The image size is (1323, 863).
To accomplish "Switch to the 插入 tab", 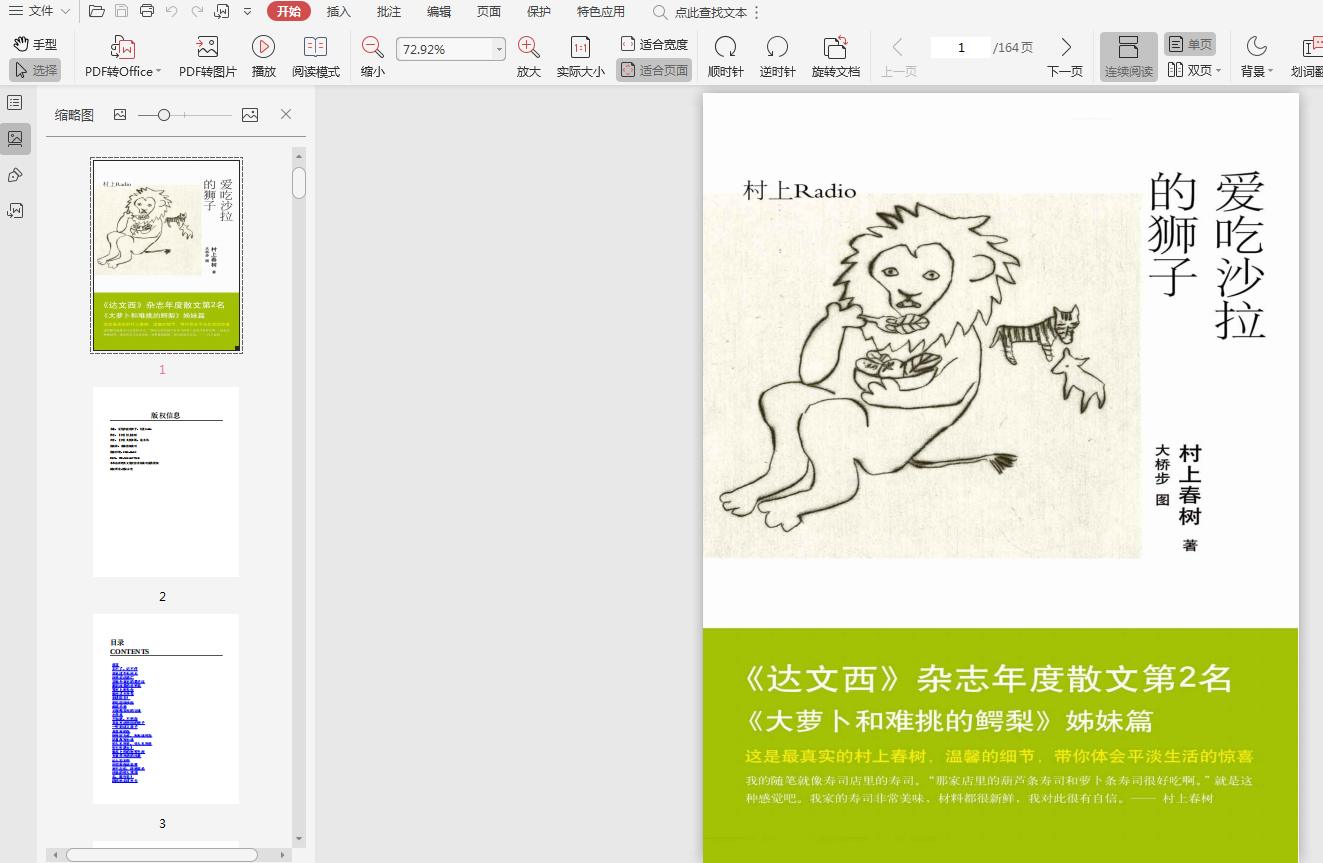I will point(339,12).
